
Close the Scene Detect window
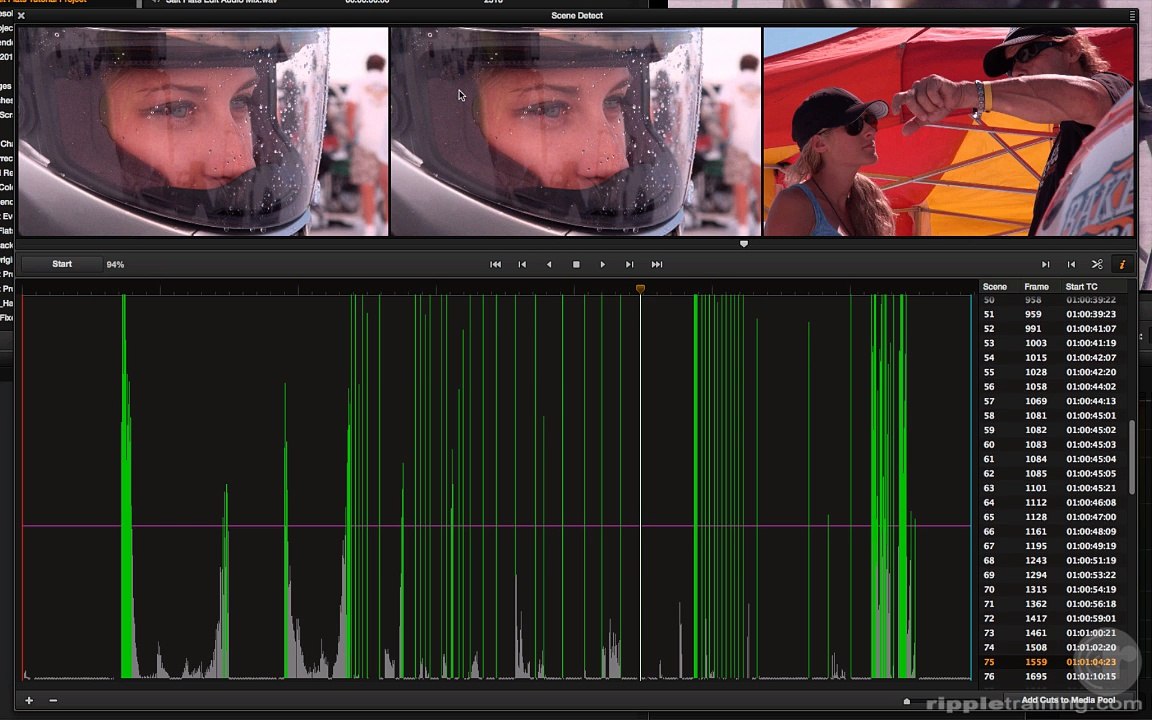click(x=21, y=15)
